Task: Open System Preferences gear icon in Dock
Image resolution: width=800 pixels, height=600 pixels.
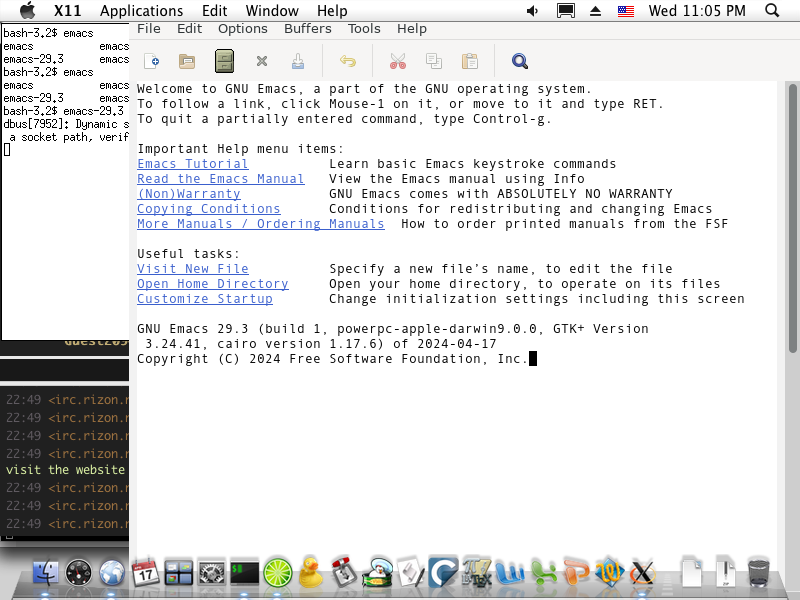Action: 212,572
